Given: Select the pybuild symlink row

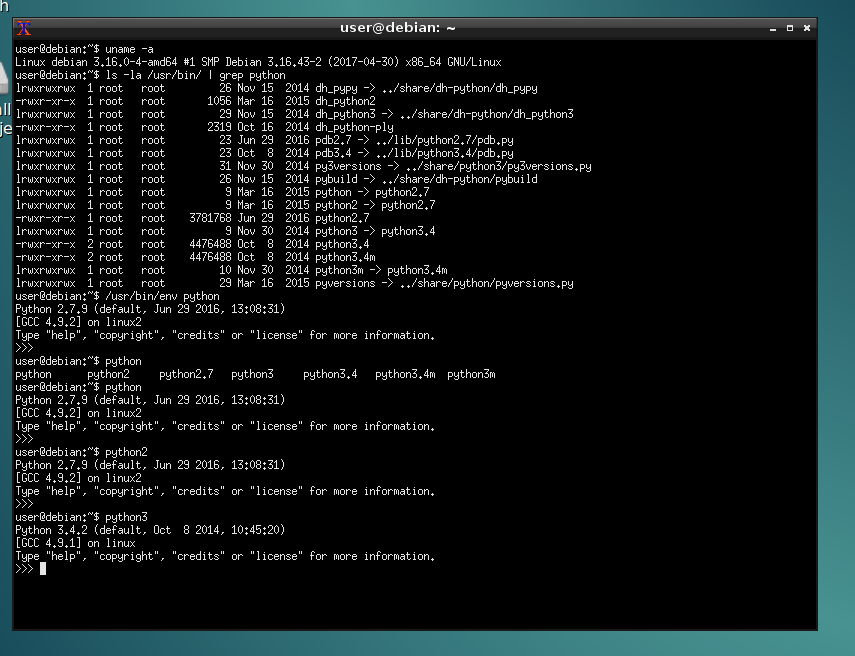Looking at the screenshot, I should [276, 179].
